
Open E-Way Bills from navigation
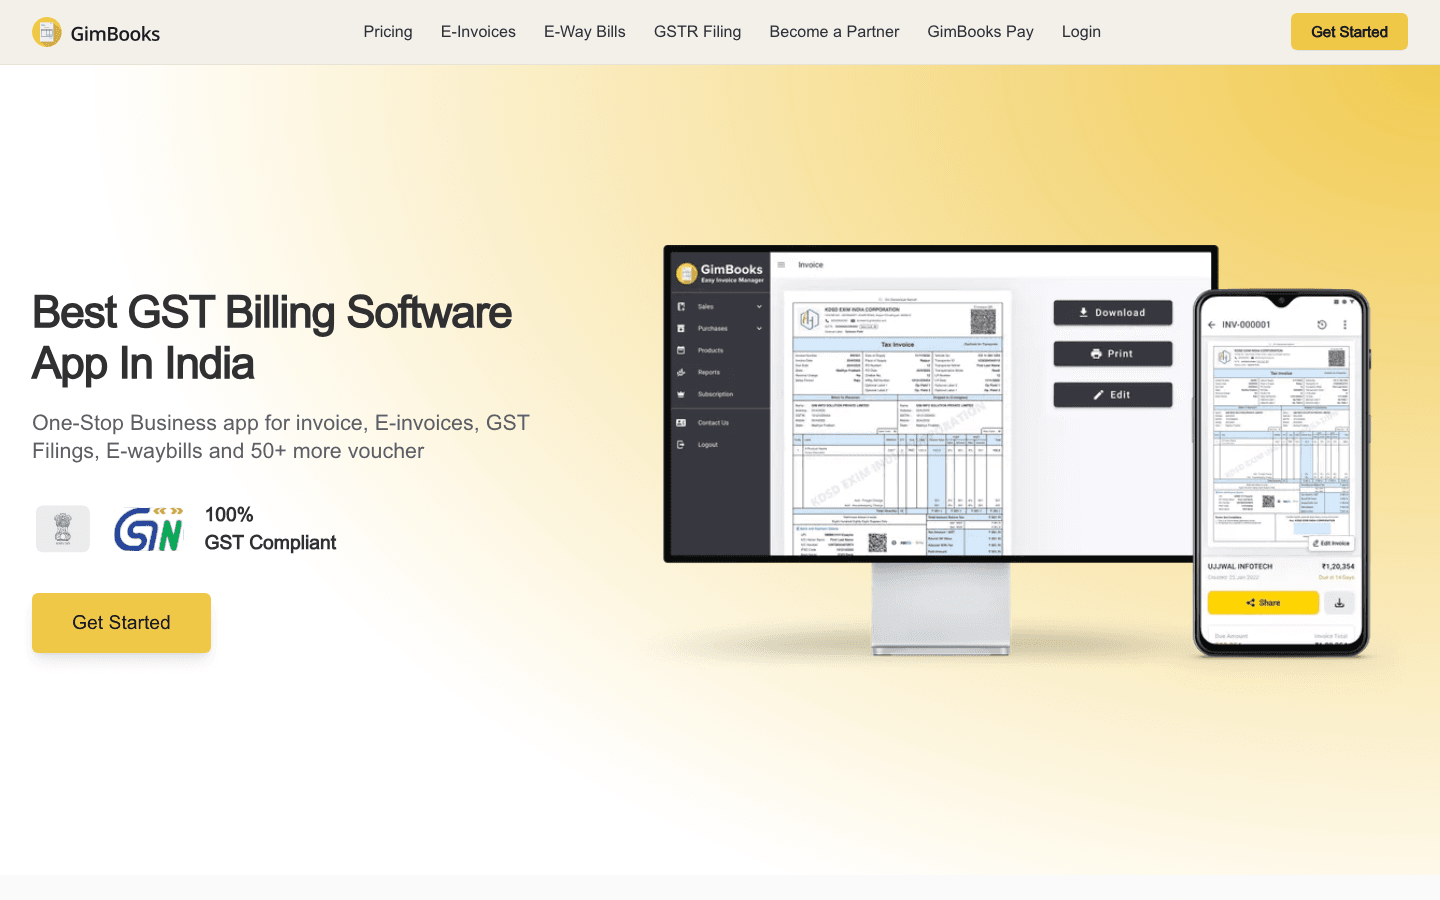pos(585,32)
